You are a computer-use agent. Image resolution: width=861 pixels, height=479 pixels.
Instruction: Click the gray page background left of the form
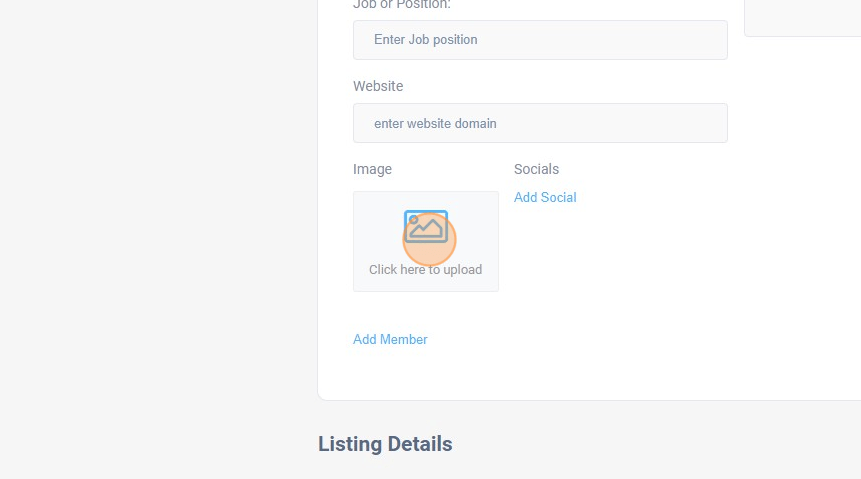150,240
